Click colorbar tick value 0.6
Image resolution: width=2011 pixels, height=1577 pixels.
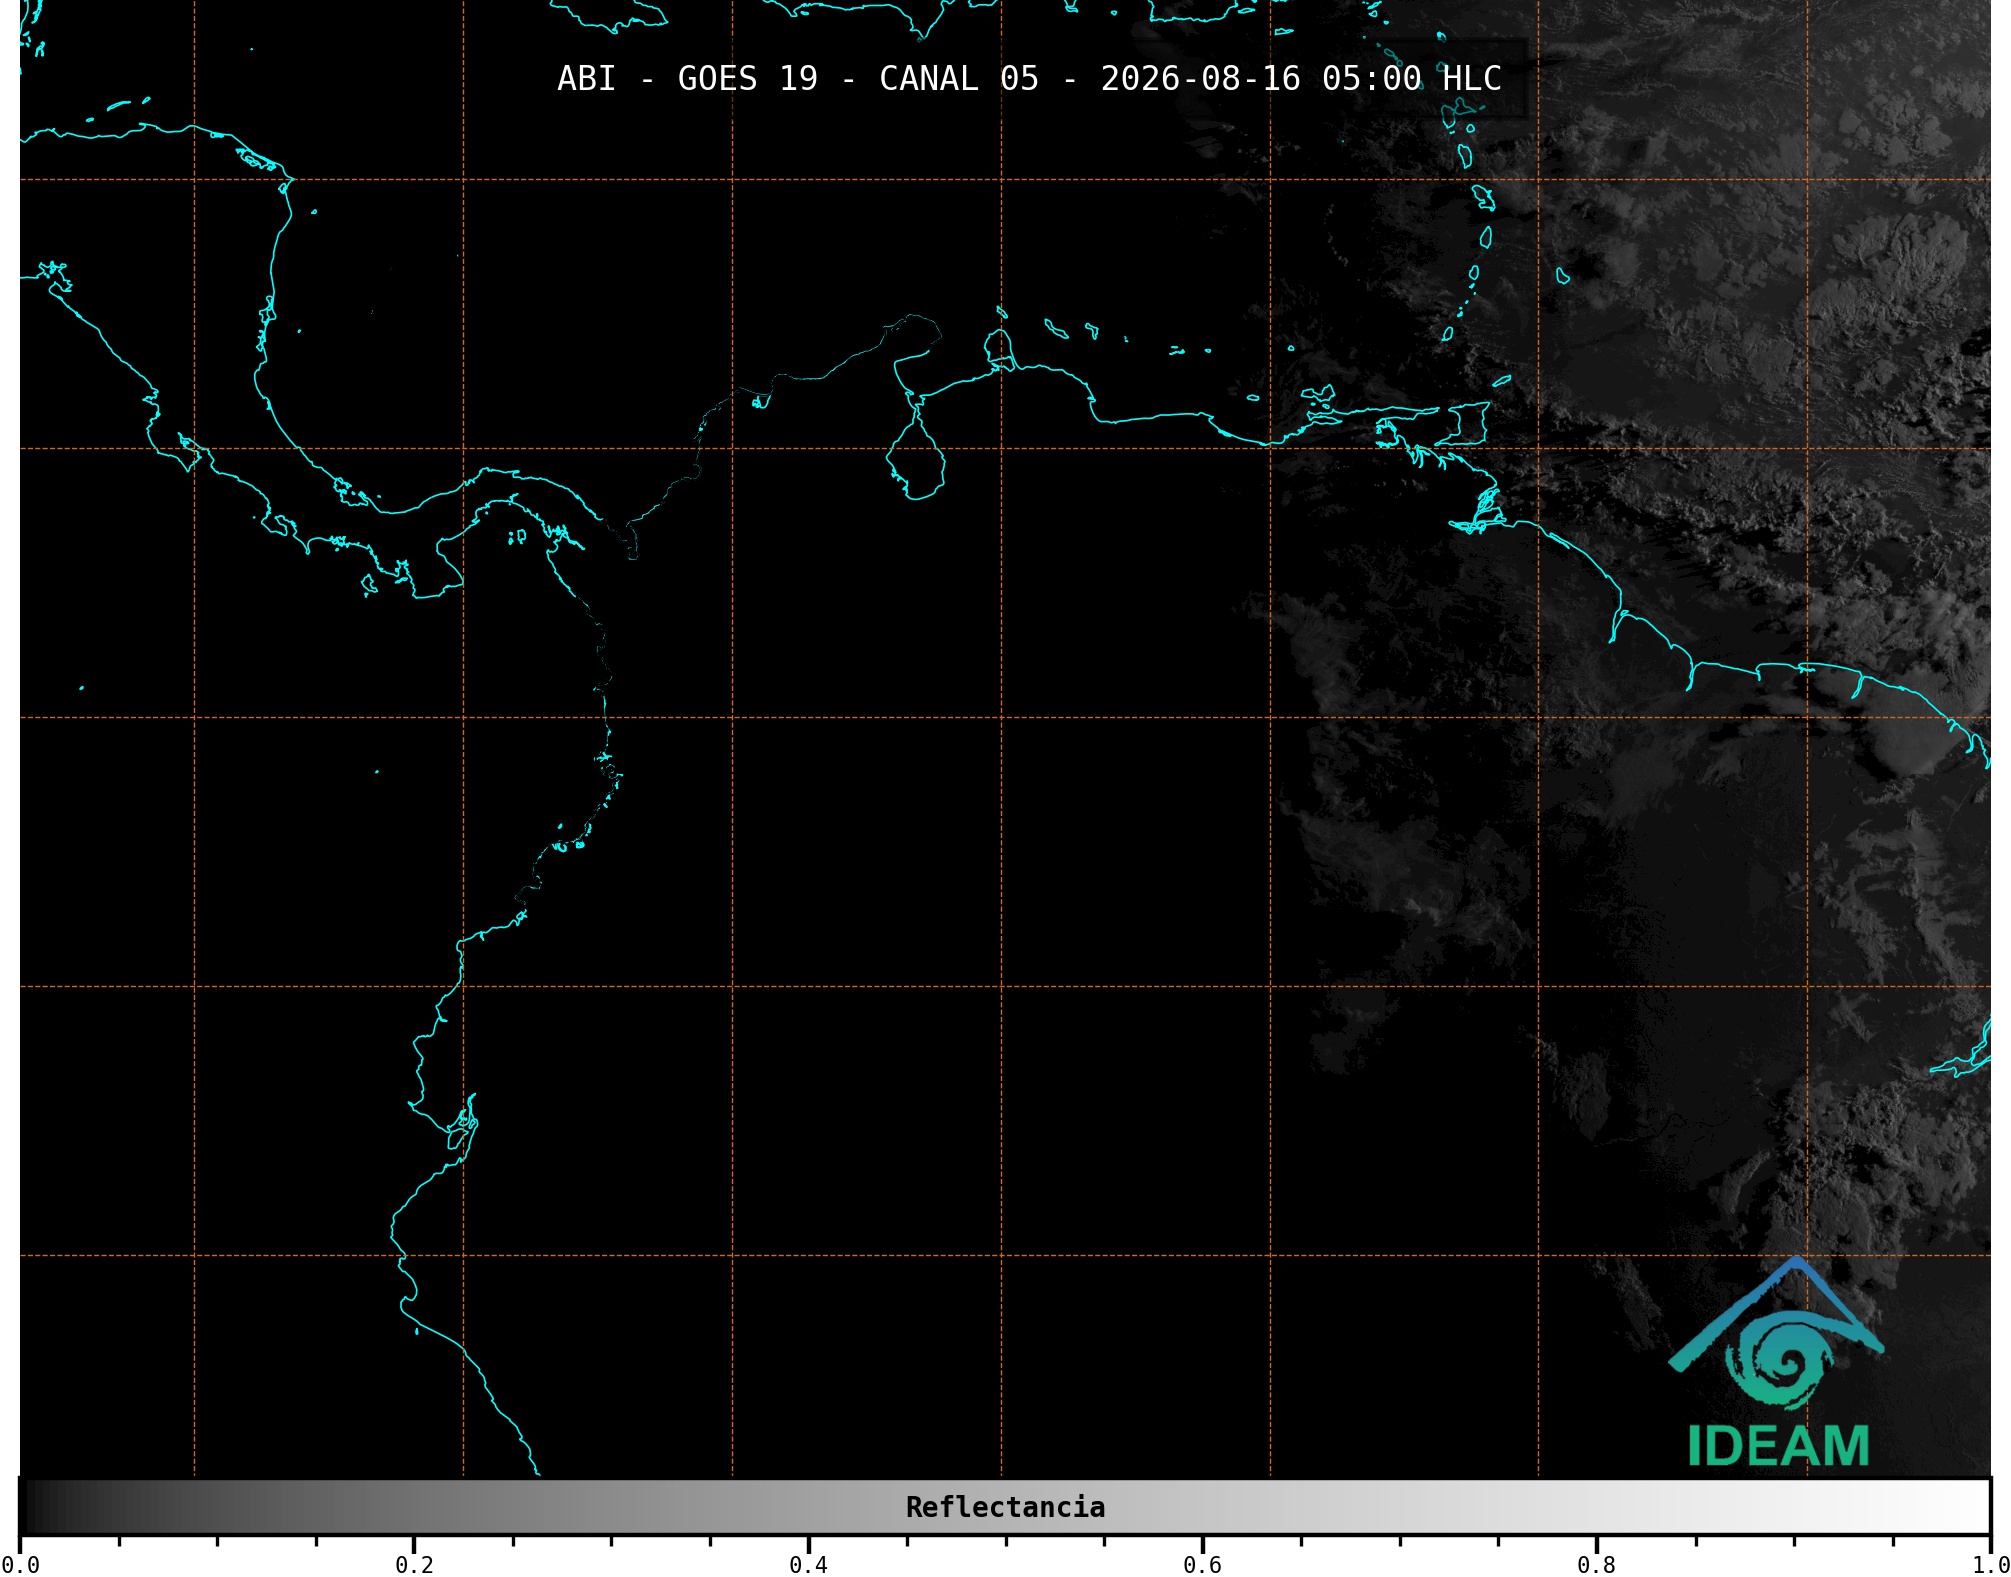pos(1202,1565)
